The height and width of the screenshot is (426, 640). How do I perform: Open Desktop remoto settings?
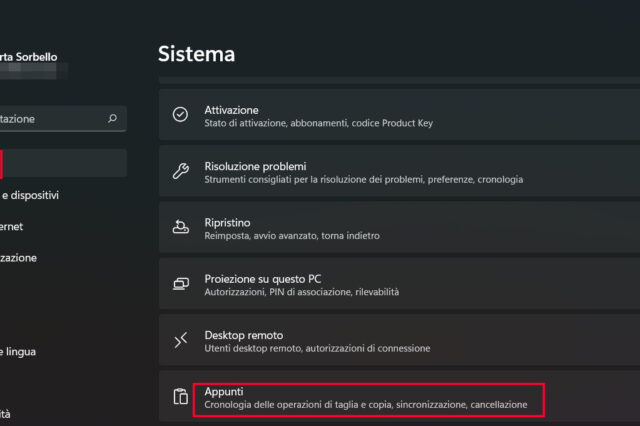click(400, 341)
